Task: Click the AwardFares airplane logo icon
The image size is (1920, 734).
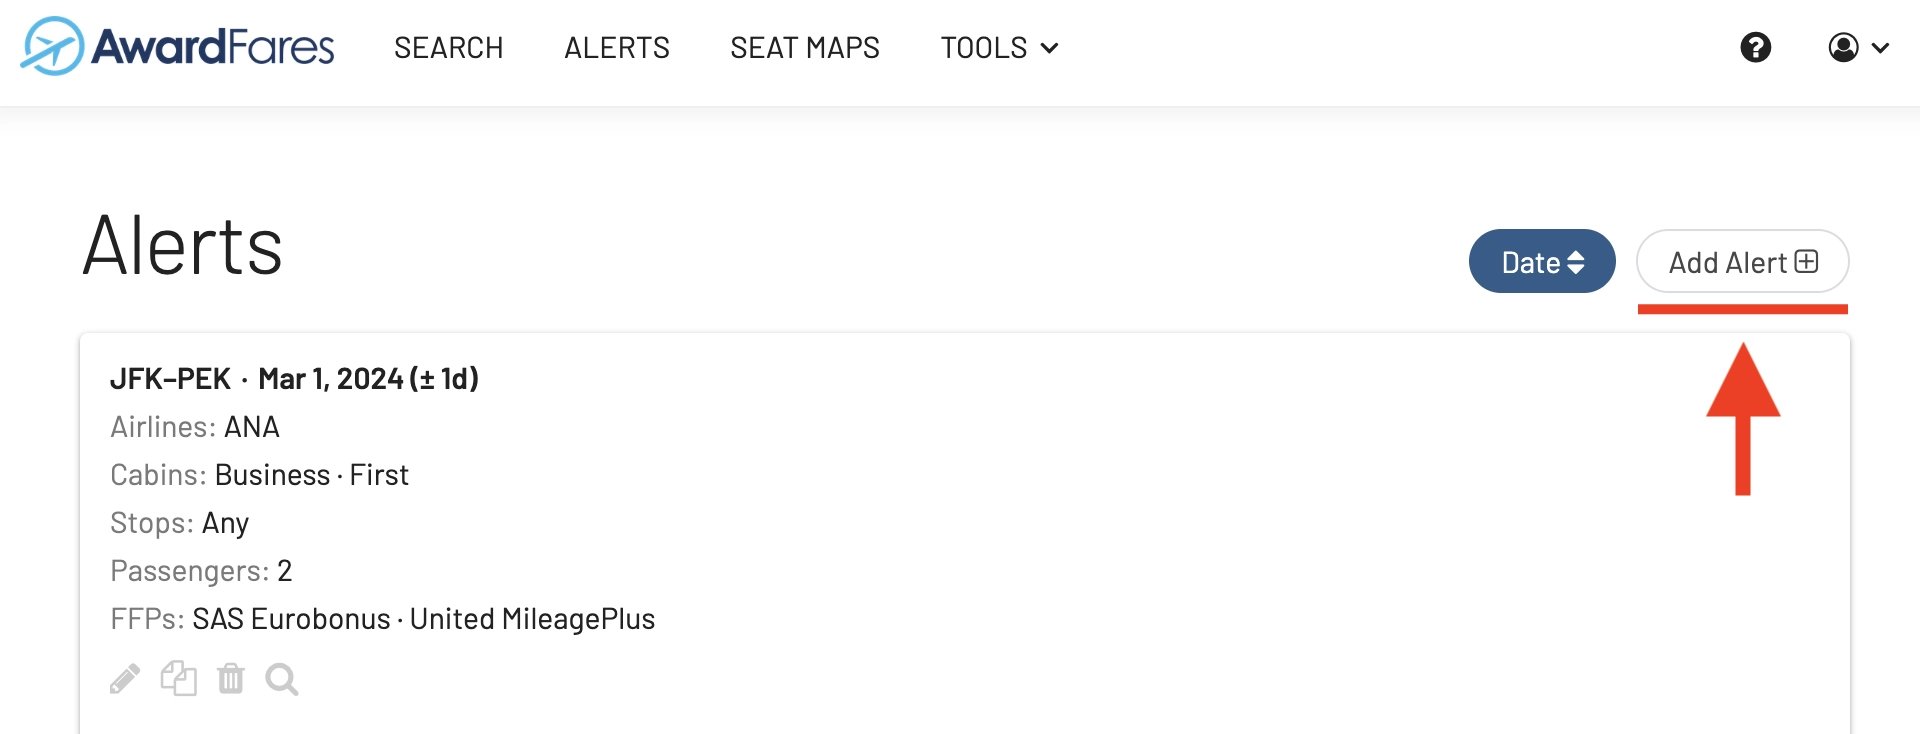Action: point(52,46)
